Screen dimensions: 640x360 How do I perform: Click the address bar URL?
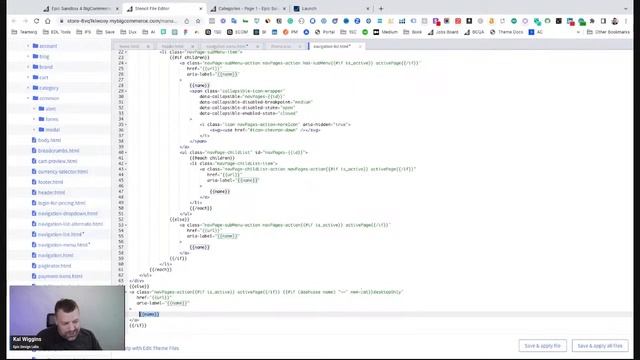pyautogui.click(x=122, y=21)
